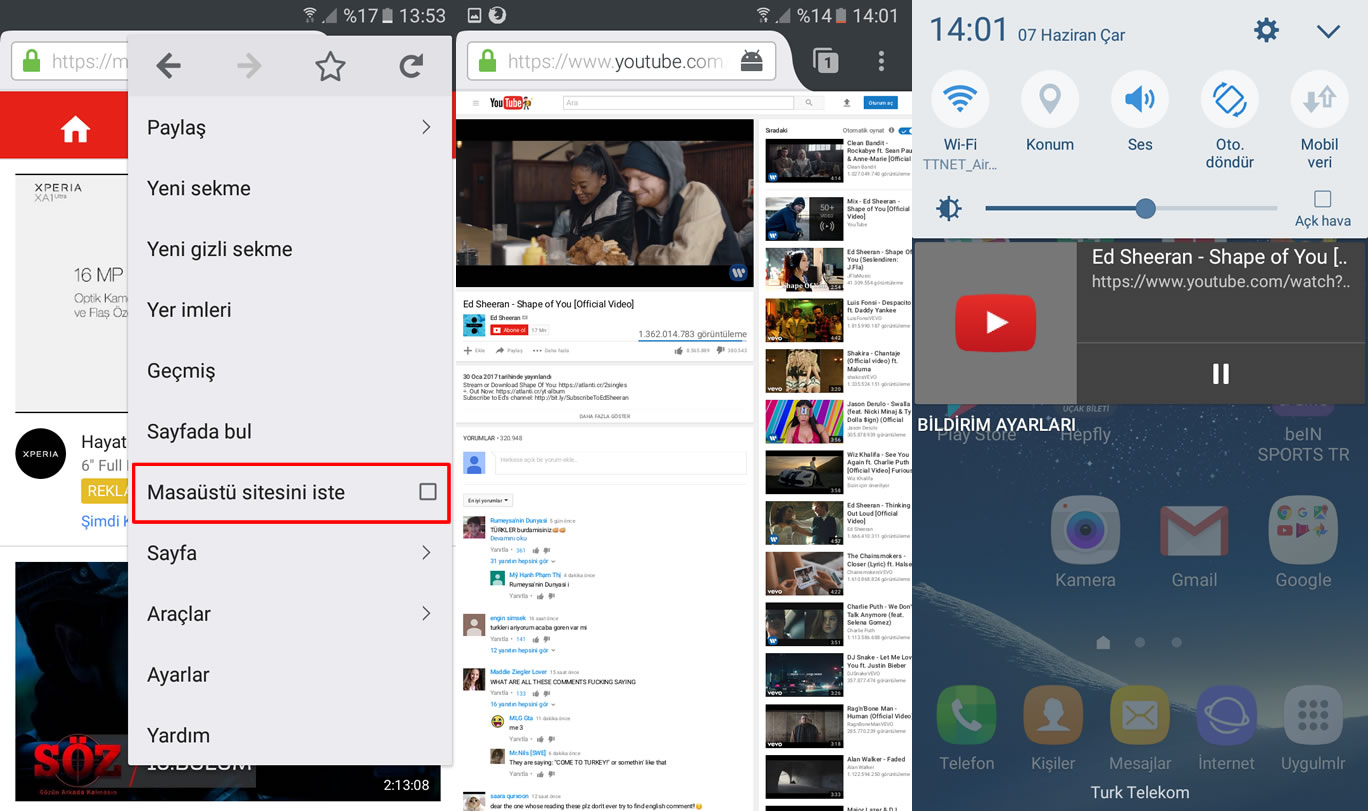Expand the Sayfa submenu chevron
This screenshot has width=1368, height=811.
[x=426, y=553]
